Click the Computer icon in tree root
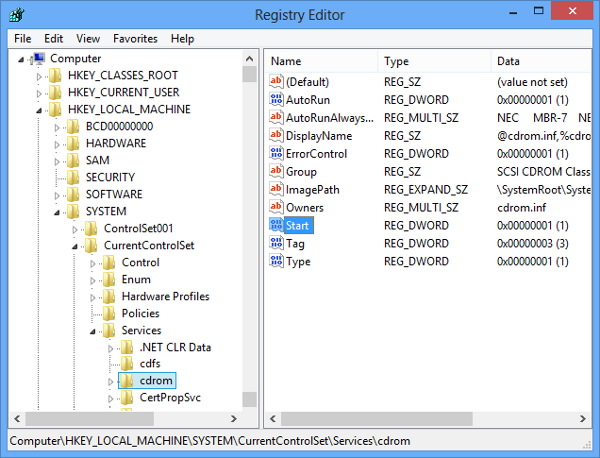This screenshot has height=458, width=600. 39,59
